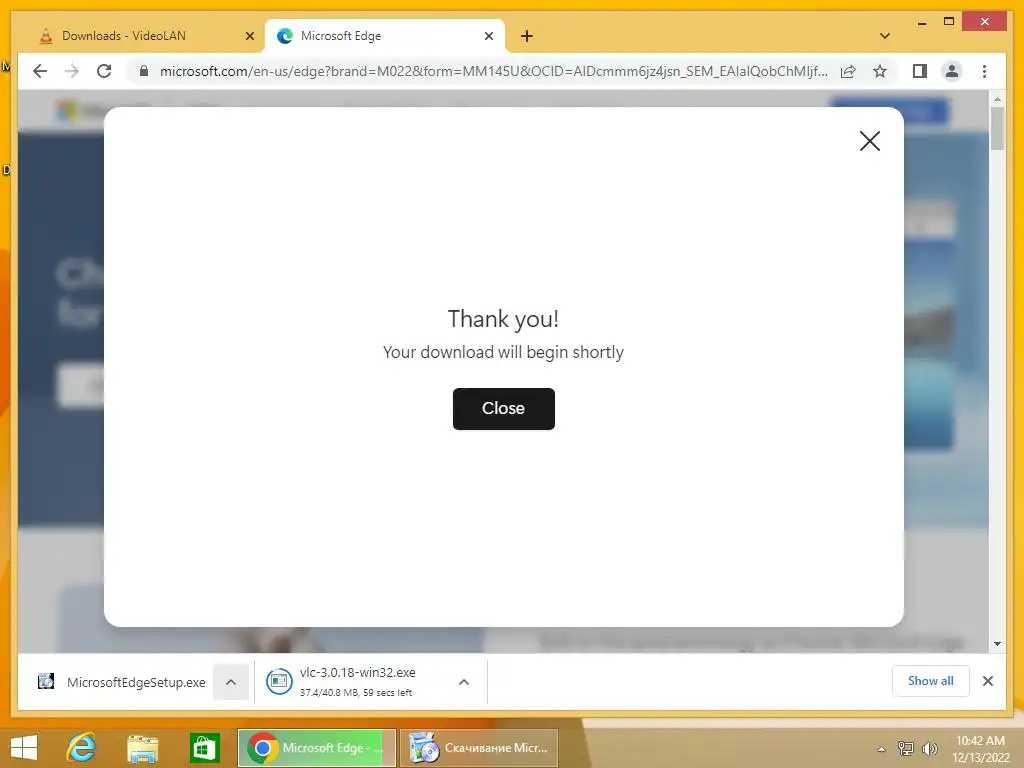The height and width of the screenshot is (768, 1024).
Task: Close the downloads bar
Action: click(987, 681)
